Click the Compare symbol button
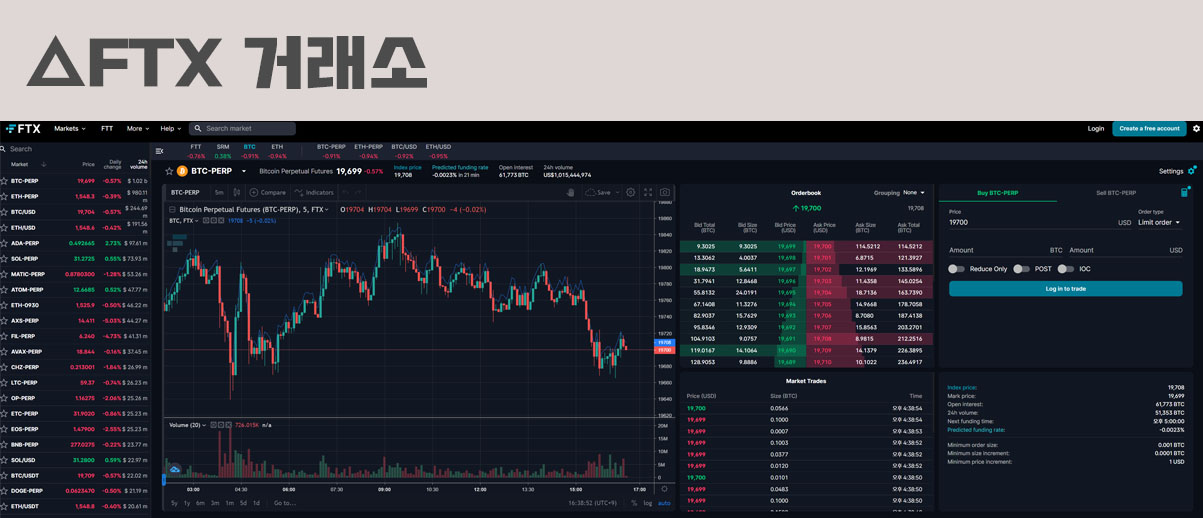Viewport: 1203px width, 518px height. coord(268,192)
